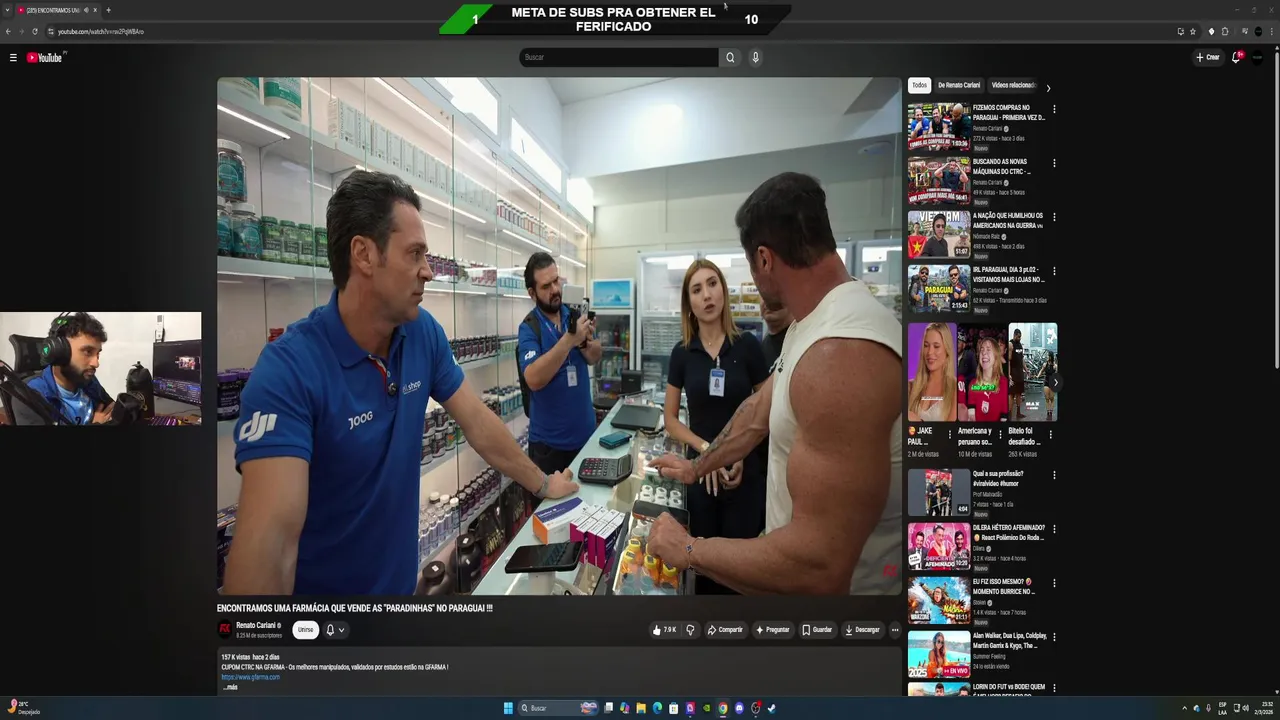Open the Bitelo foi desafiado short
1280x720 pixels.
click(1032, 372)
